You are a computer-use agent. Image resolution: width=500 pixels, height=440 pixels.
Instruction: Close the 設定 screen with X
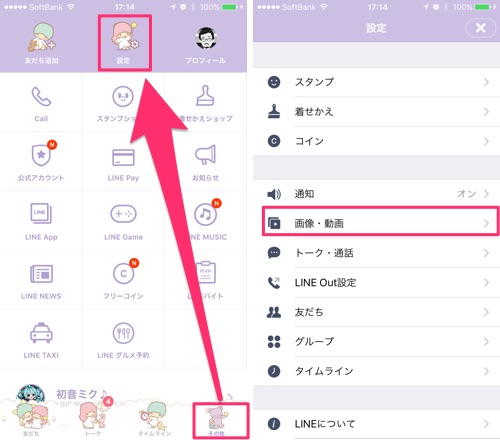(480, 28)
